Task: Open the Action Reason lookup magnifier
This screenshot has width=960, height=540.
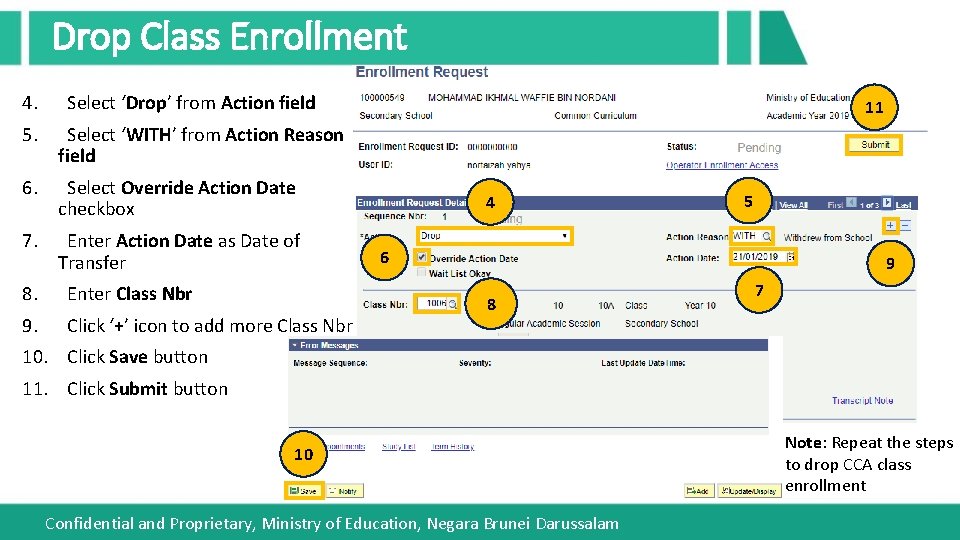Action: coord(767,236)
